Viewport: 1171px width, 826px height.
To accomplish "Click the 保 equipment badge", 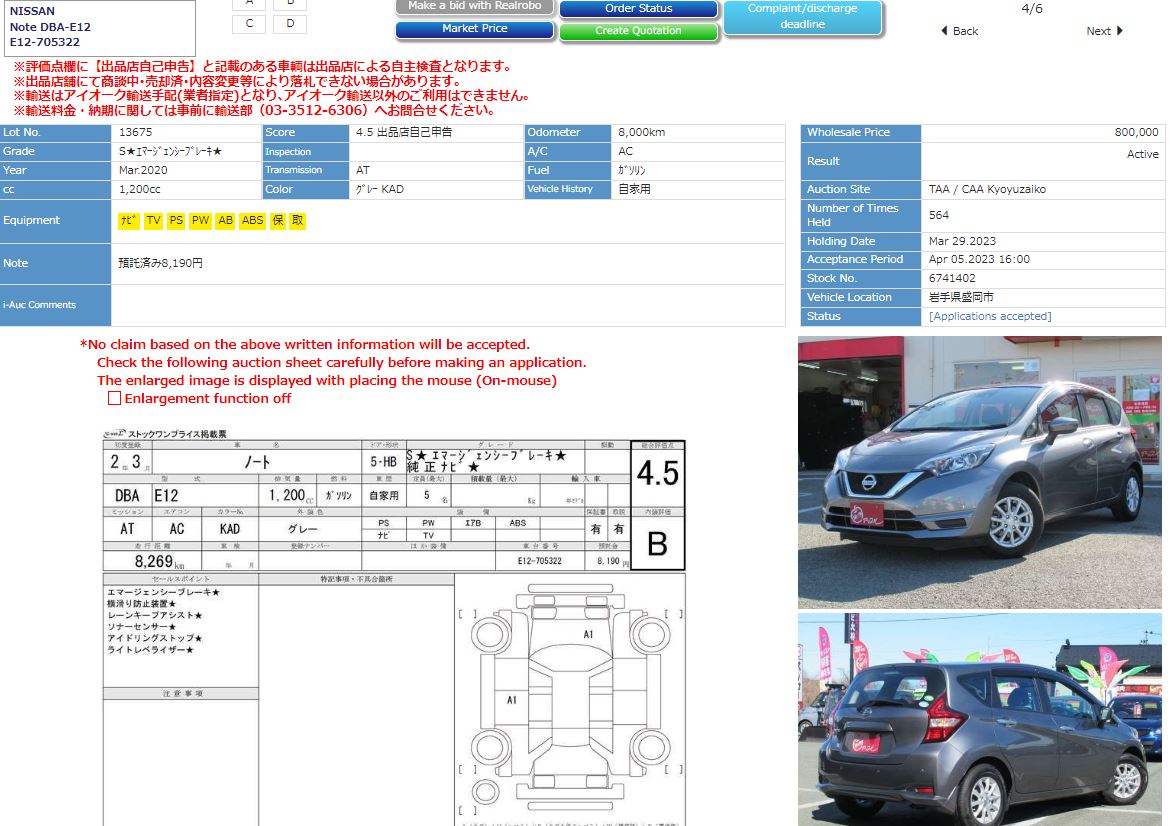I will [278, 221].
